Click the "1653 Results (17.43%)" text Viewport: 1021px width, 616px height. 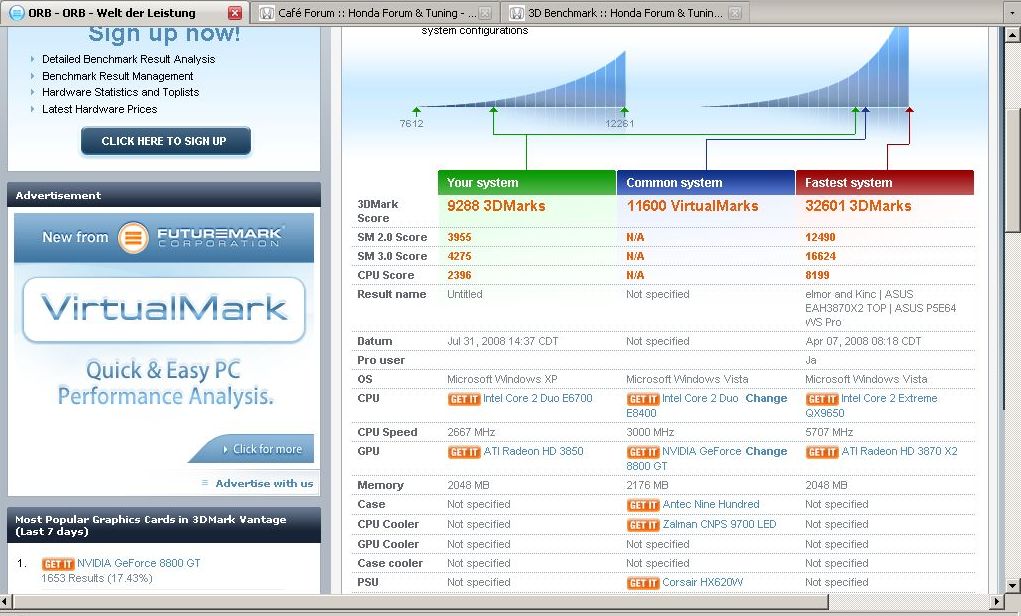click(x=97, y=578)
